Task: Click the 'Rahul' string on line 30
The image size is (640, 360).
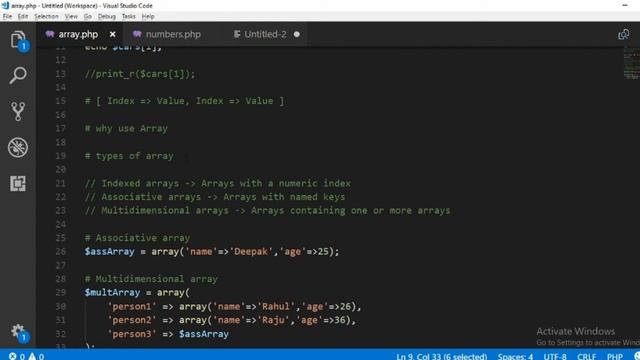Action: [276, 307]
